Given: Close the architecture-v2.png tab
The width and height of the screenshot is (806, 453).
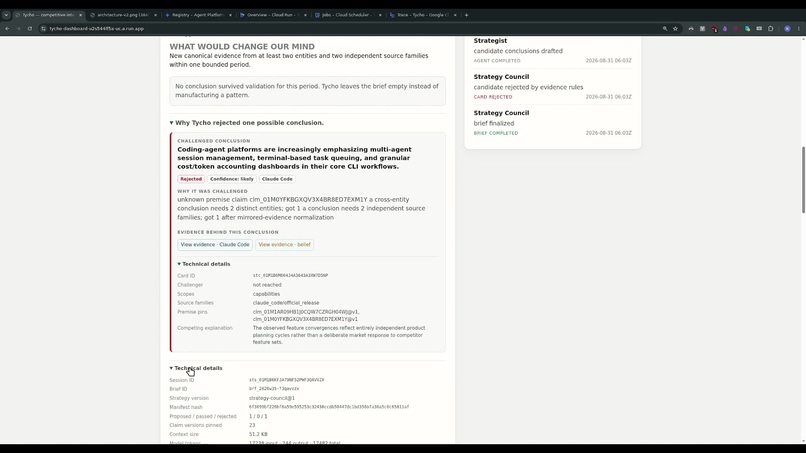Looking at the screenshot, I should (155, 15).
